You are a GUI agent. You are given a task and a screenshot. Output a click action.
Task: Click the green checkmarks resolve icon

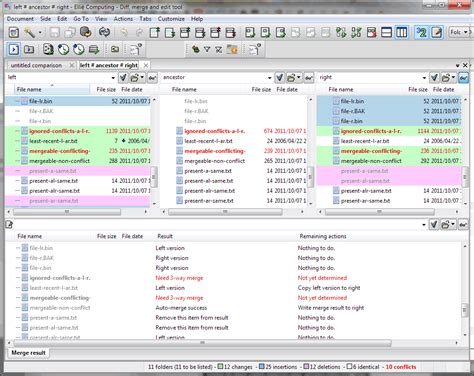pyautogui.click(x=356, y=32)
